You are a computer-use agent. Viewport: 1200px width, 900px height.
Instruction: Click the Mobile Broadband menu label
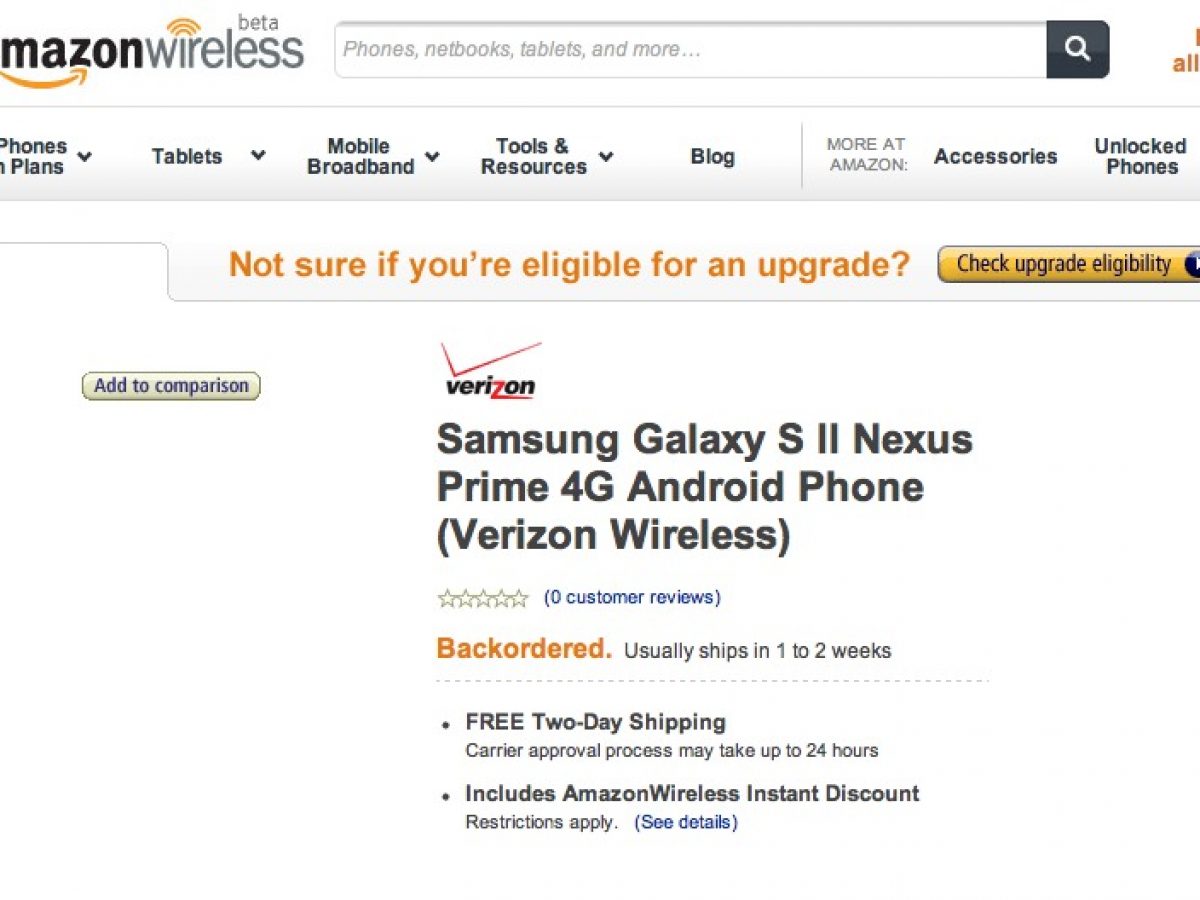360,157
